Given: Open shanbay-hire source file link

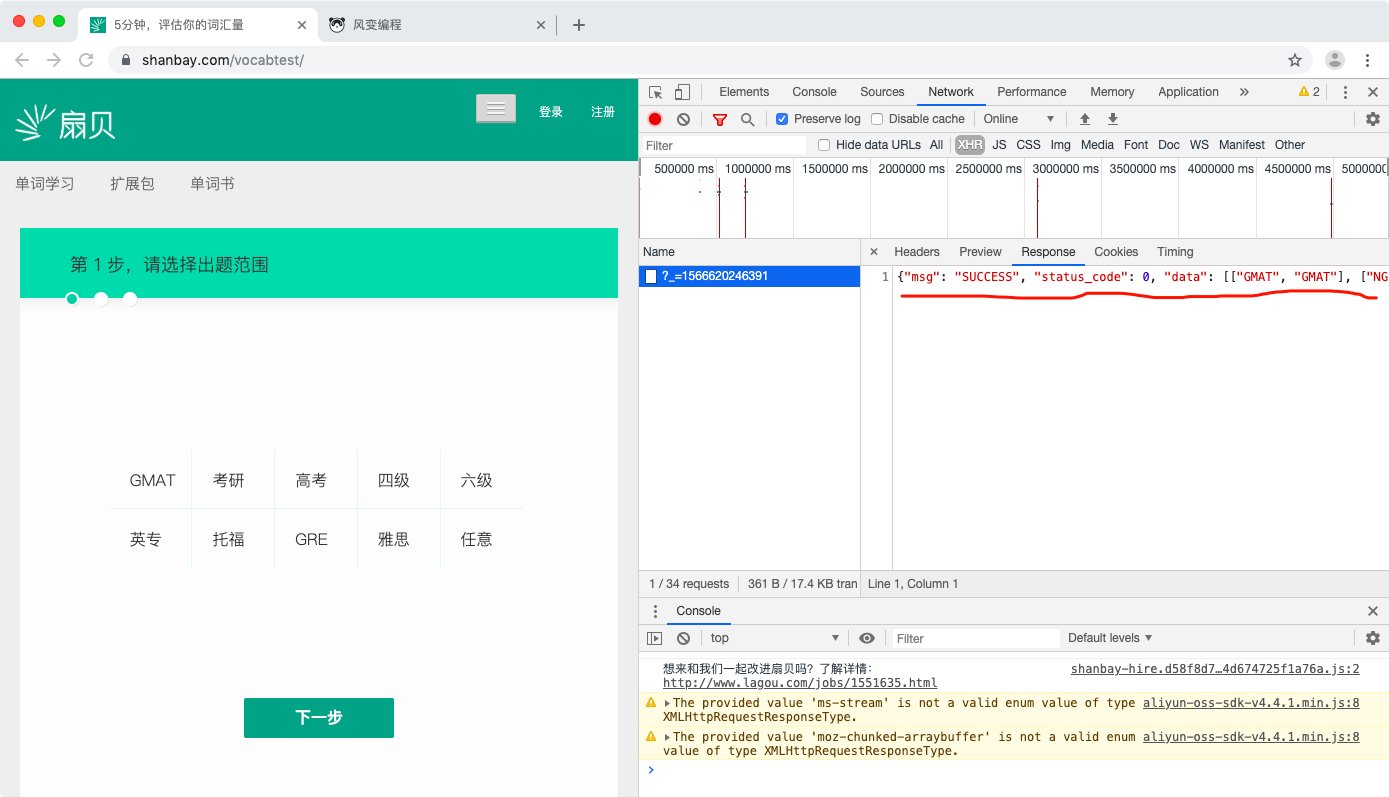Looking at the screenshot, I should [1215, 669].
